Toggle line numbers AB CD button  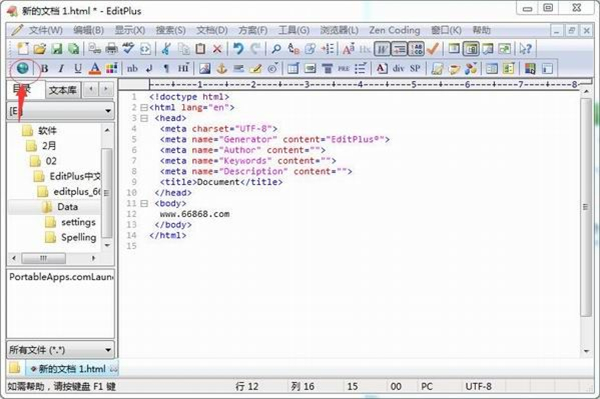click(416, 49)
